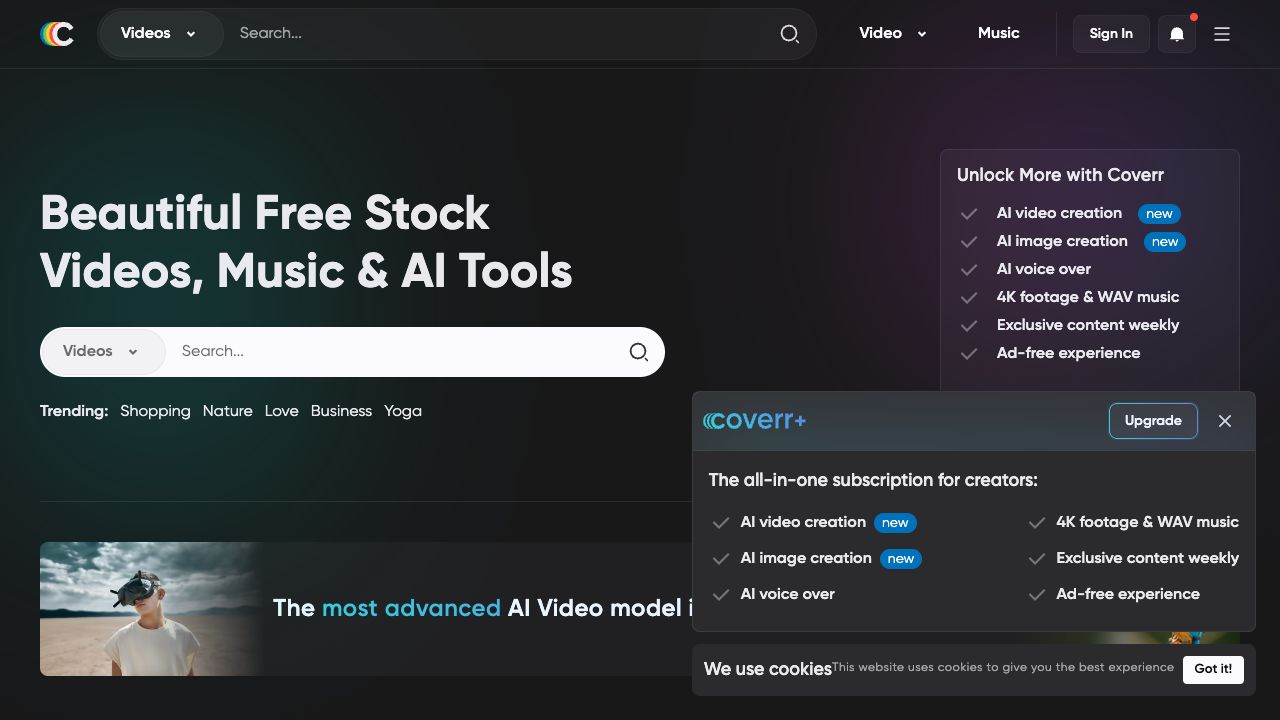Go to the Music section
The height and width of the screenshot is (720, 1280).
point(998,34)
